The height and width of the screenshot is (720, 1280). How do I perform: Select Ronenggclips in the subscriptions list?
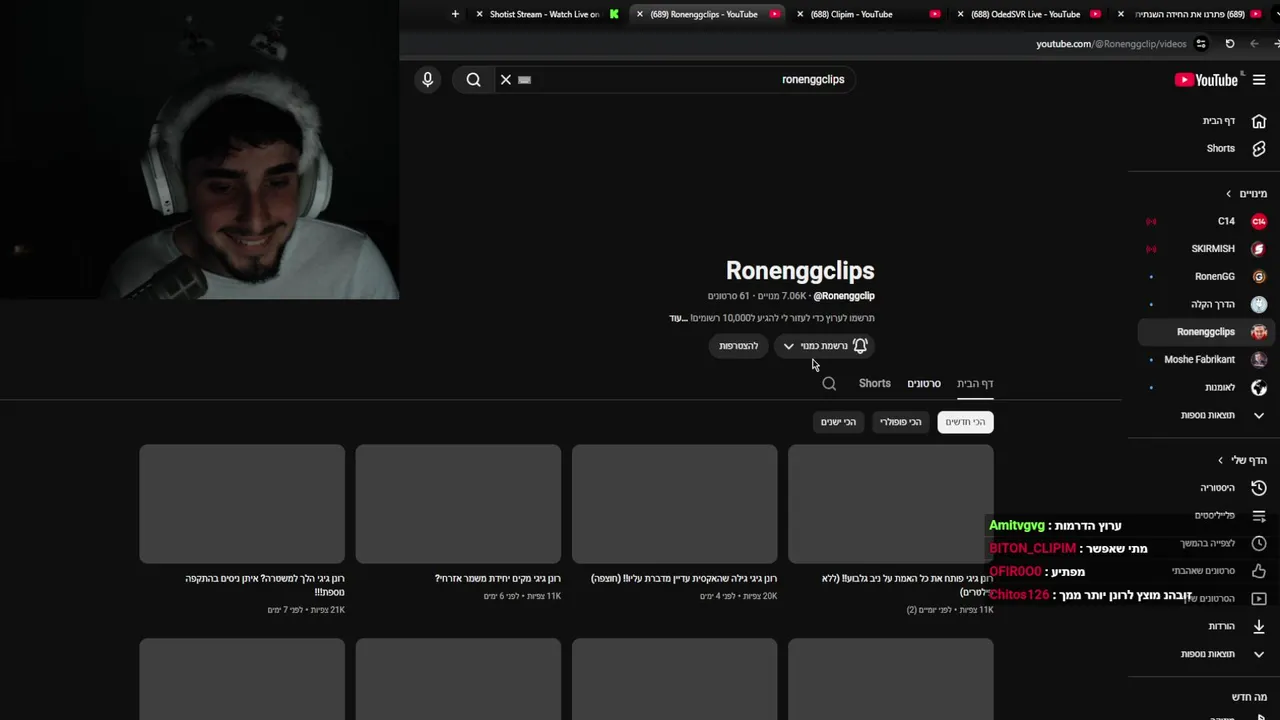[1205, 332]
